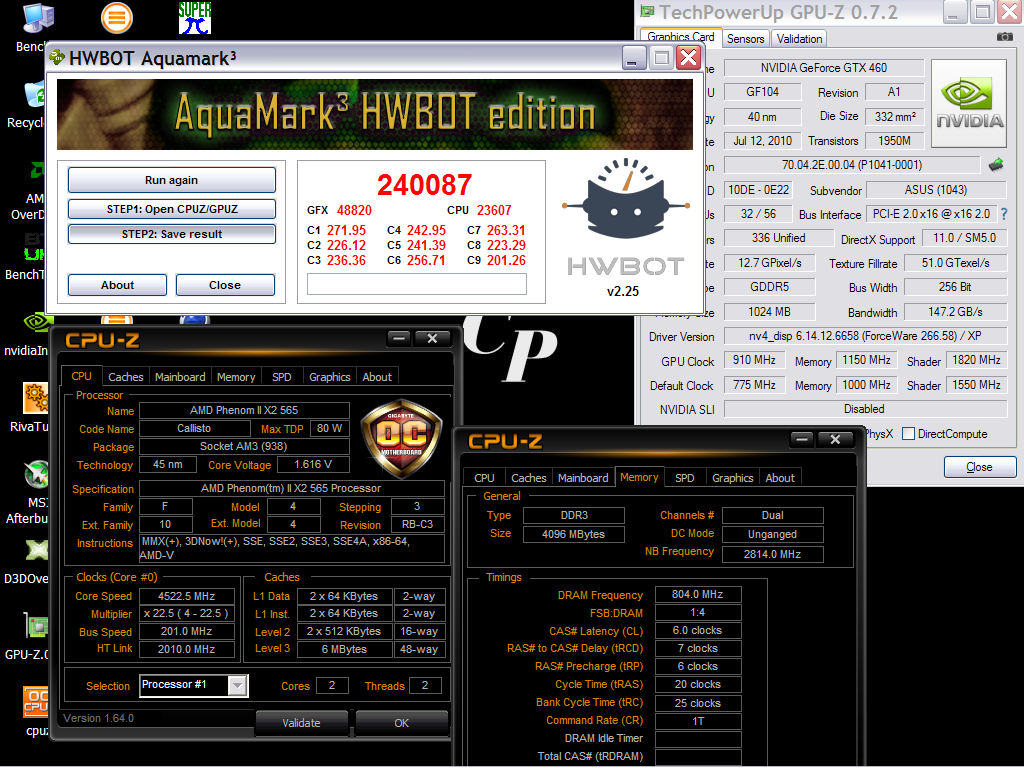Click the About button in Aquamark
This screenshot has width=1024, height=768.
(x=118, y=285)
